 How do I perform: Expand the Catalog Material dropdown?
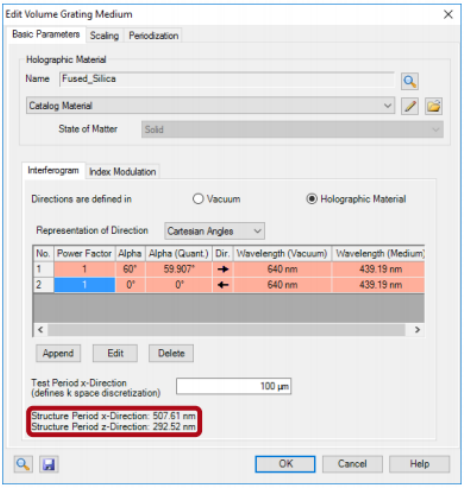point(210,106)
